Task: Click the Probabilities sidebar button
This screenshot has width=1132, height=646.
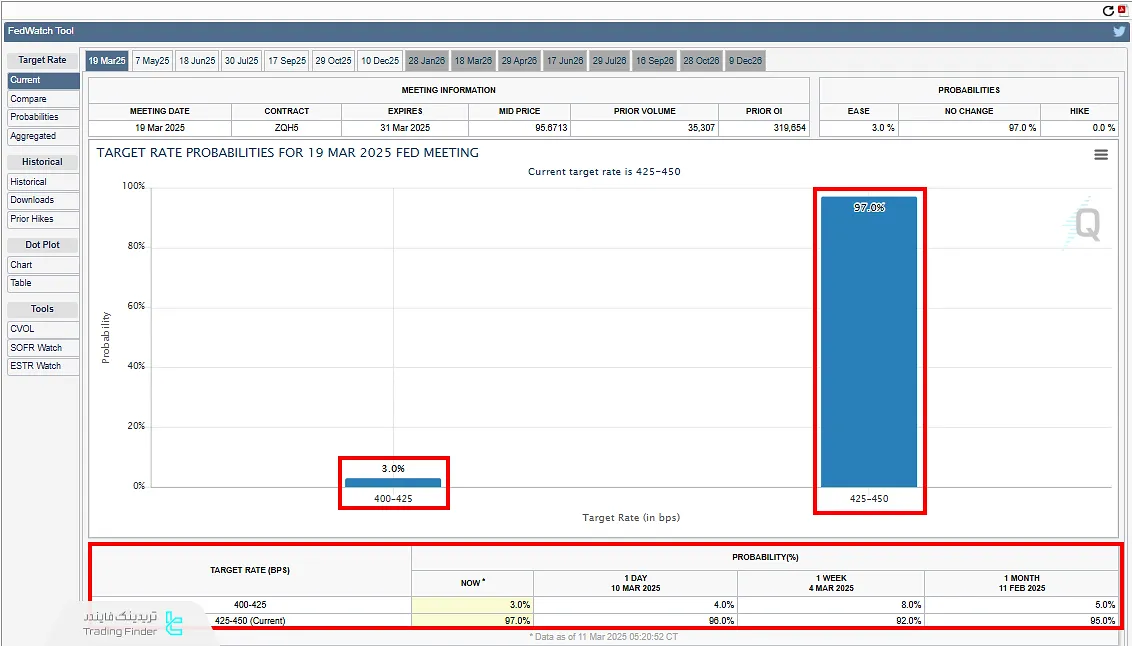Action: [x=43, y=117]
